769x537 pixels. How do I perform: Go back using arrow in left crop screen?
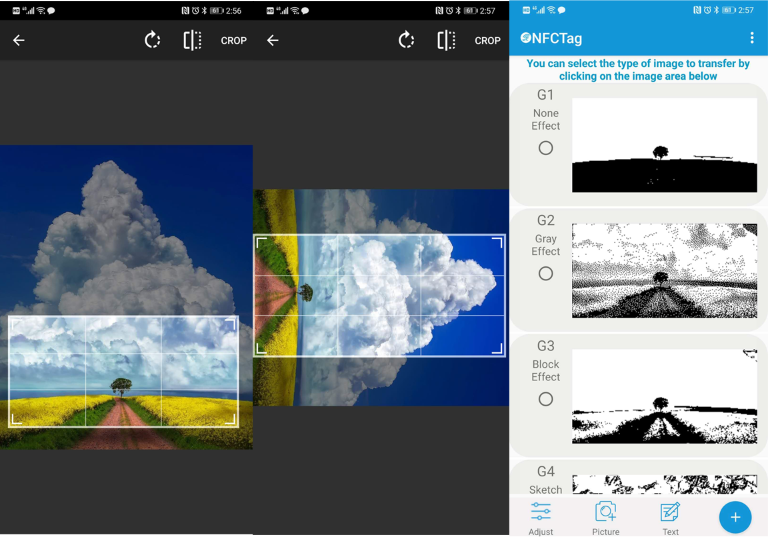[19, 40]
